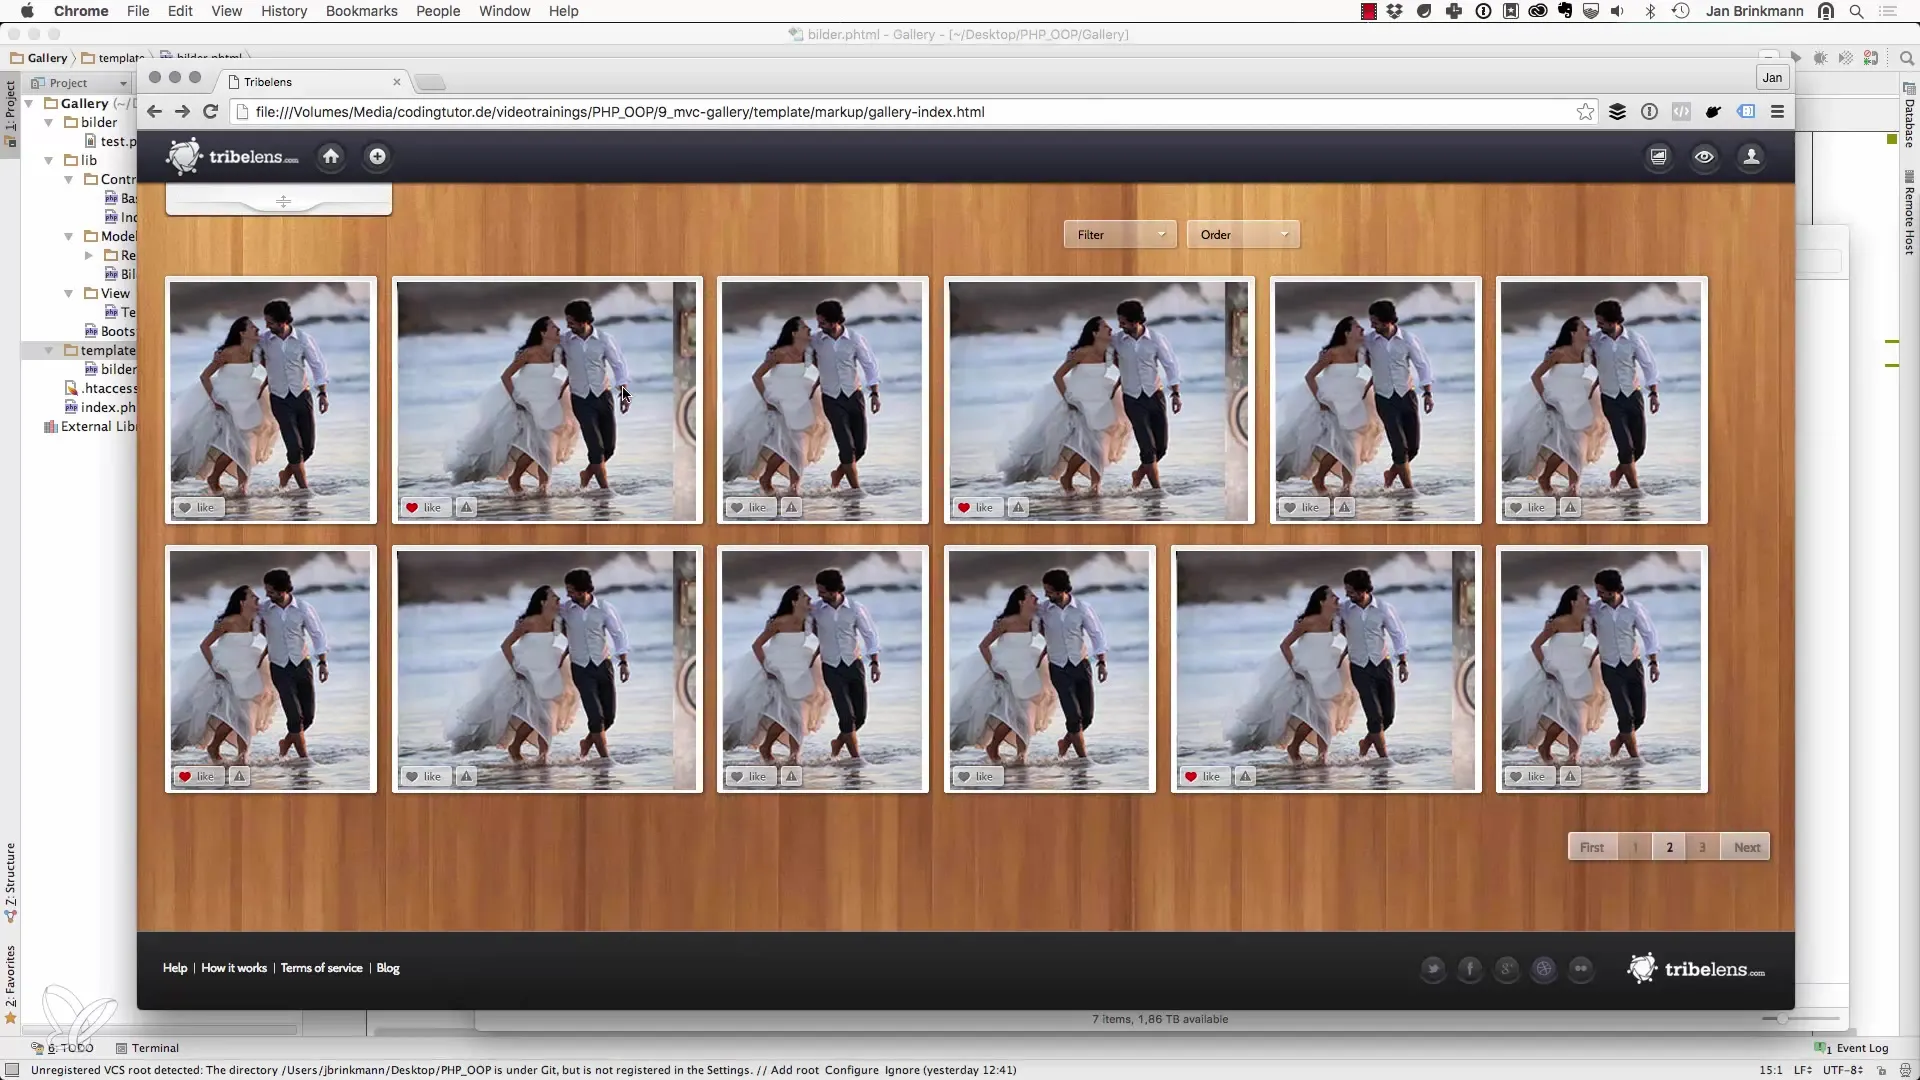Collapse the Gallery root folder in project tree
1920x1080 pixels.
pyautogui.click(x=29, y=103)
